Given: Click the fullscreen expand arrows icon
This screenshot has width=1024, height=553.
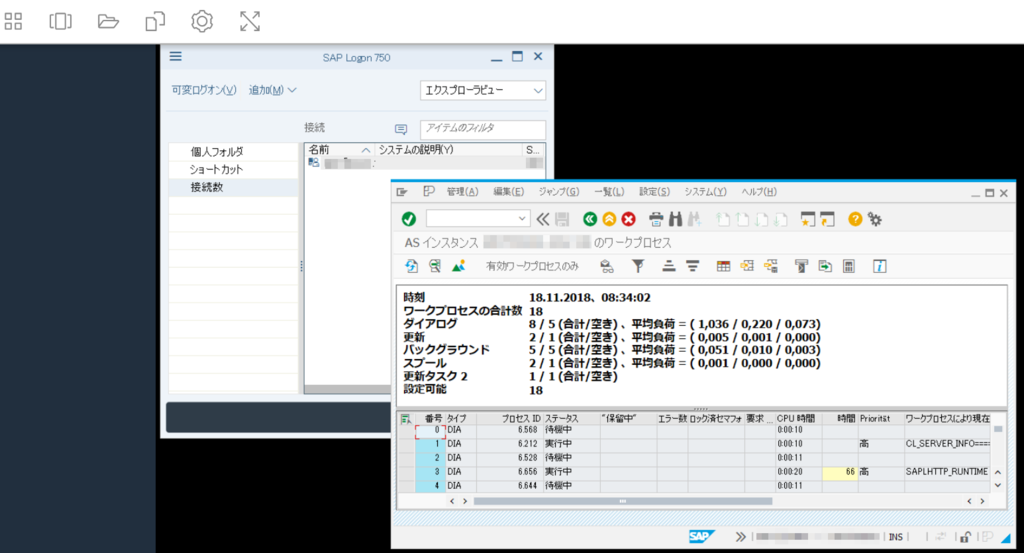Looking at the screenshot, I should coord(249,22).
